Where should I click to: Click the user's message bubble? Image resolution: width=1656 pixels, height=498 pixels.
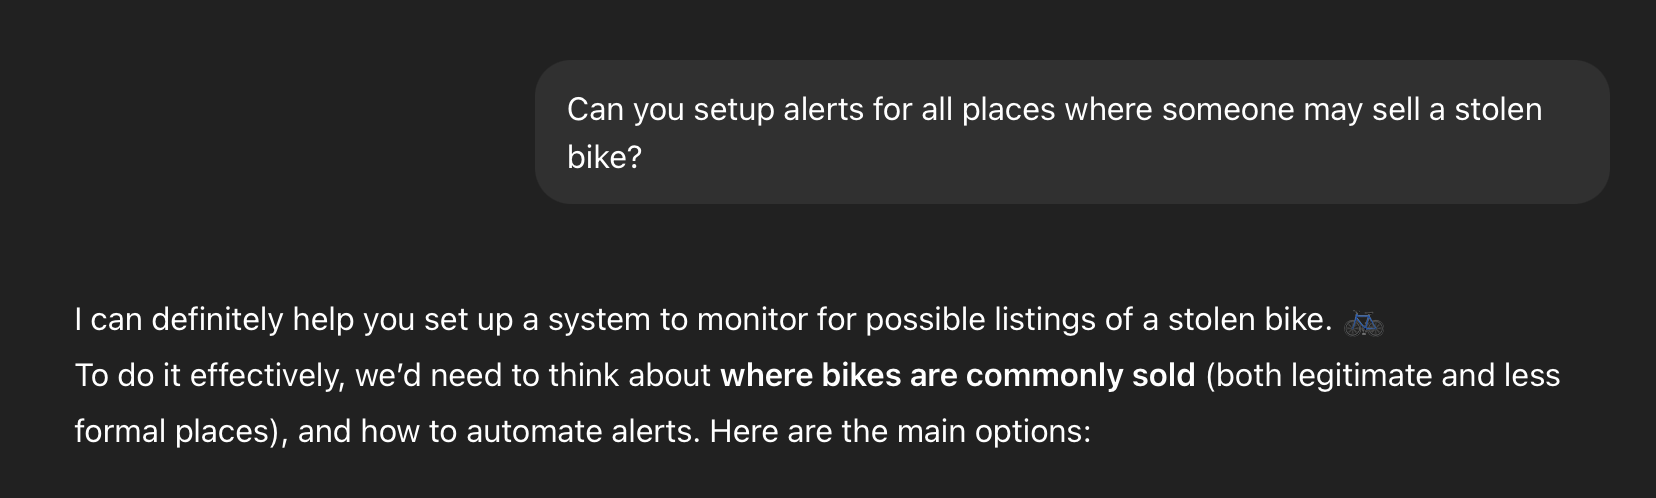1071,132
